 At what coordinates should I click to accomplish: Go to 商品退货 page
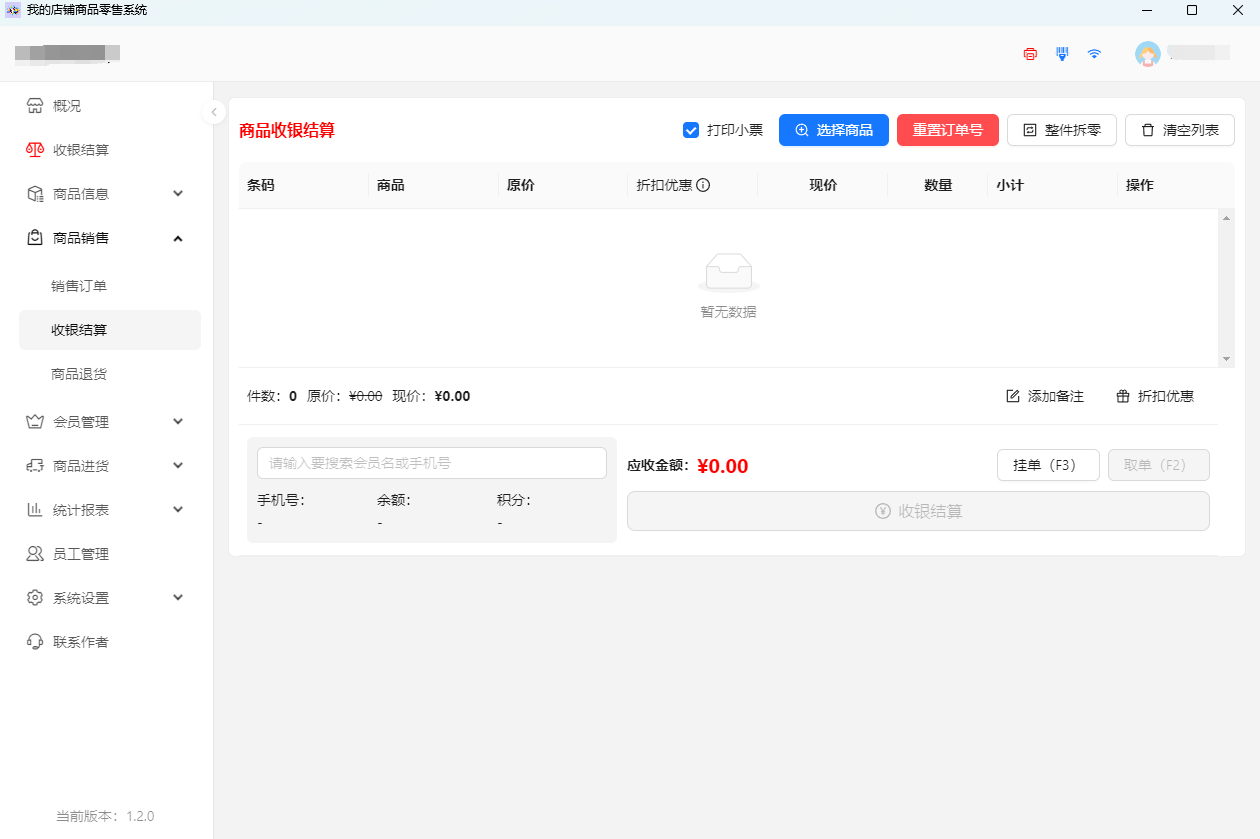[x=79, y=374]
